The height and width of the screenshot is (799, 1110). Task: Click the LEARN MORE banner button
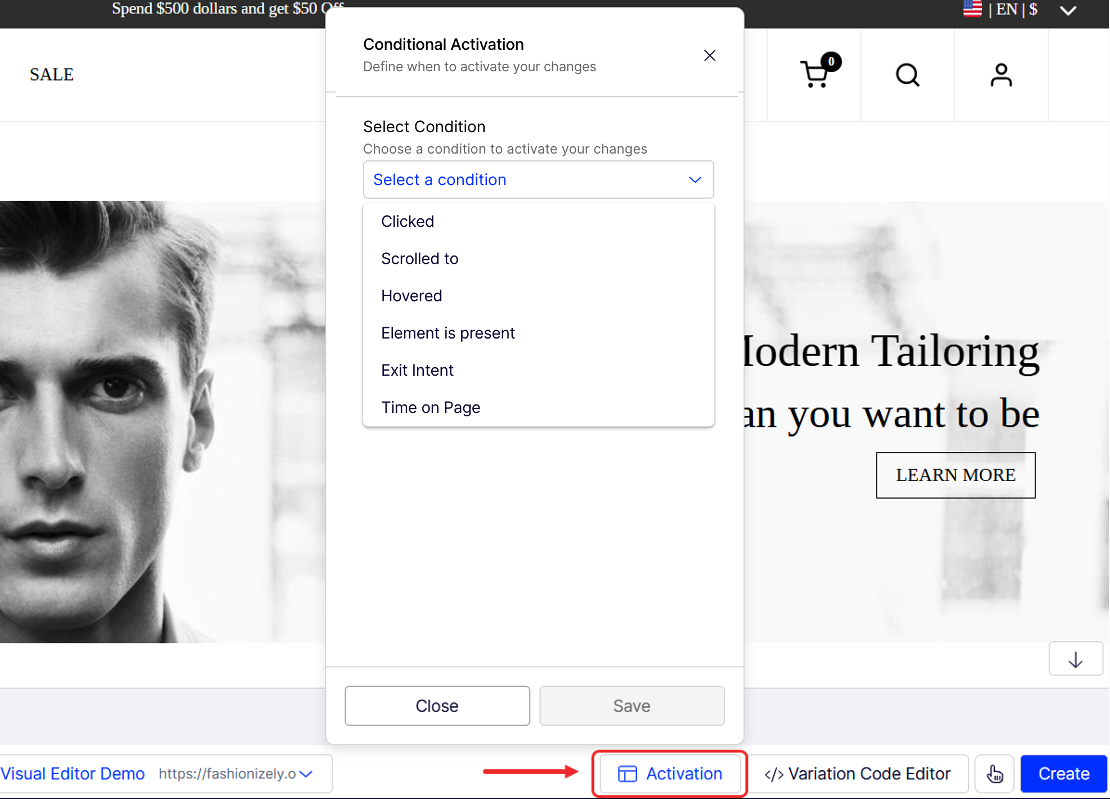[955, 476]
